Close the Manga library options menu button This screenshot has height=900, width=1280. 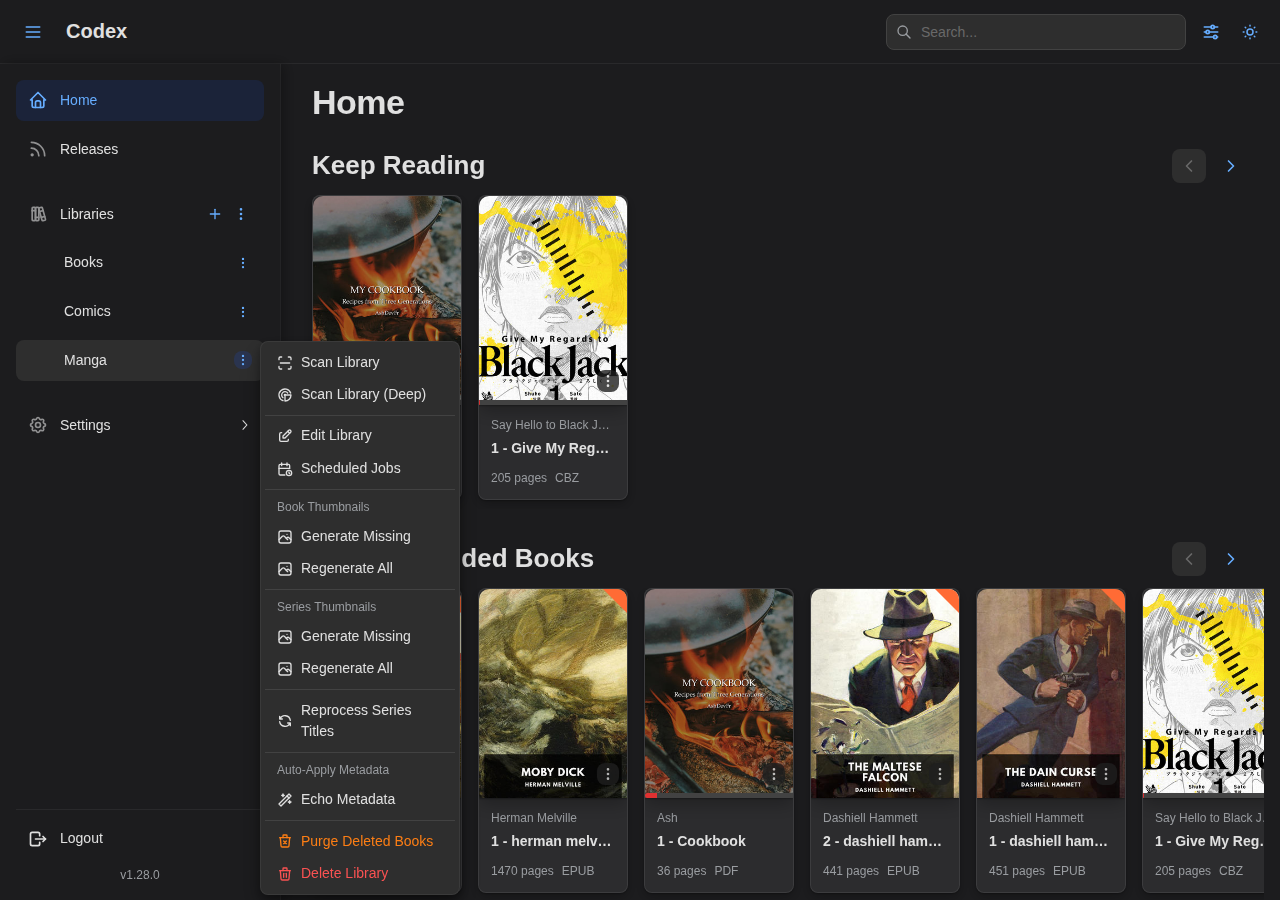(x=242, y=360)
